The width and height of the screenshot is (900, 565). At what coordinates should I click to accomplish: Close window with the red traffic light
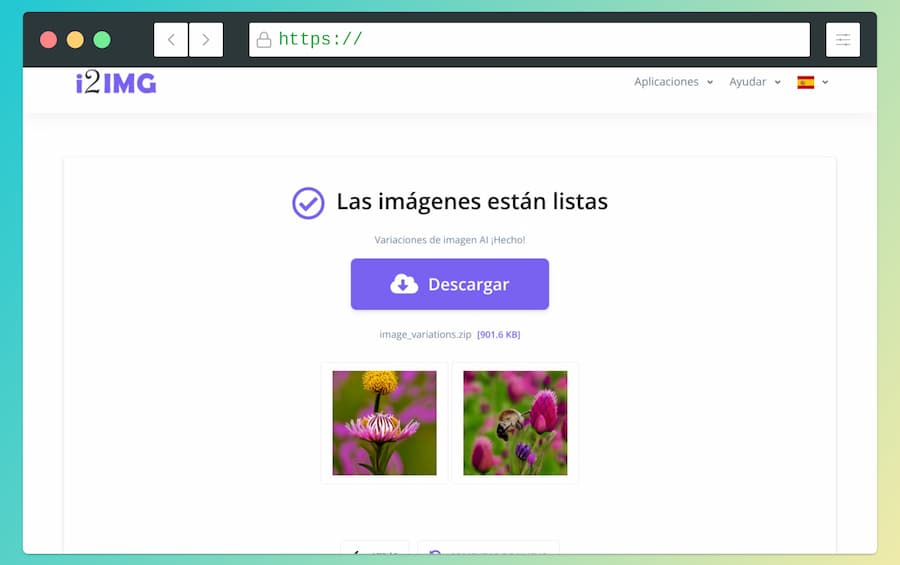[x=48, y=40]
